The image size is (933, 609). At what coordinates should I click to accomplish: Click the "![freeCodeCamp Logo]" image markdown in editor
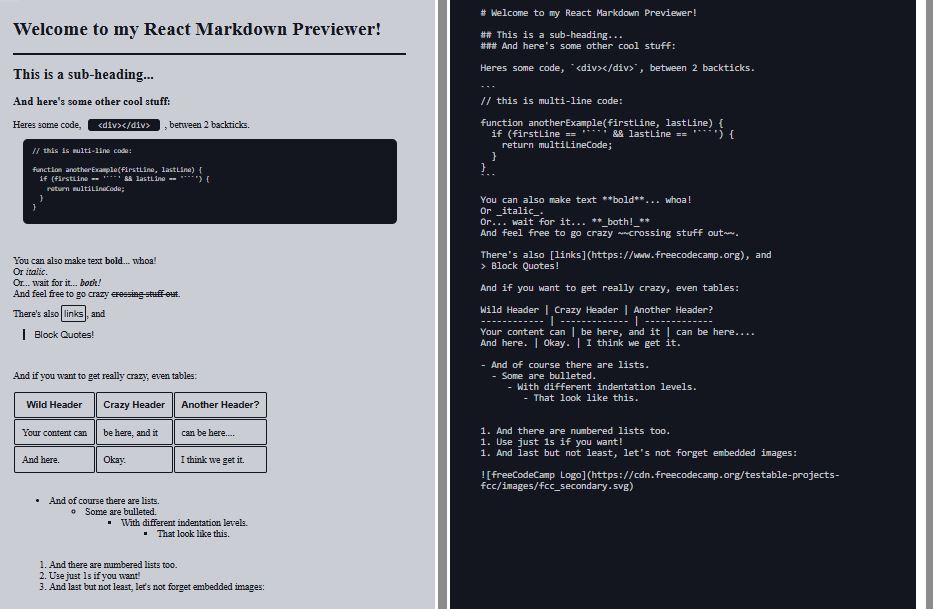tap(660, 480)
